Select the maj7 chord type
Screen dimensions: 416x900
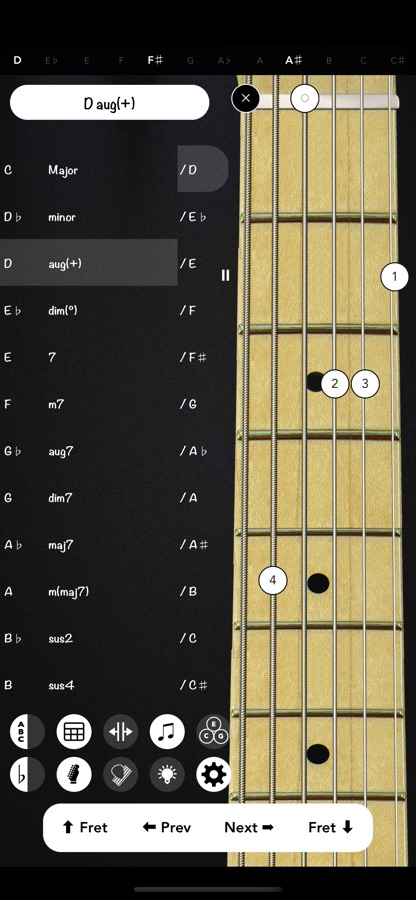(x=60, y=545)
